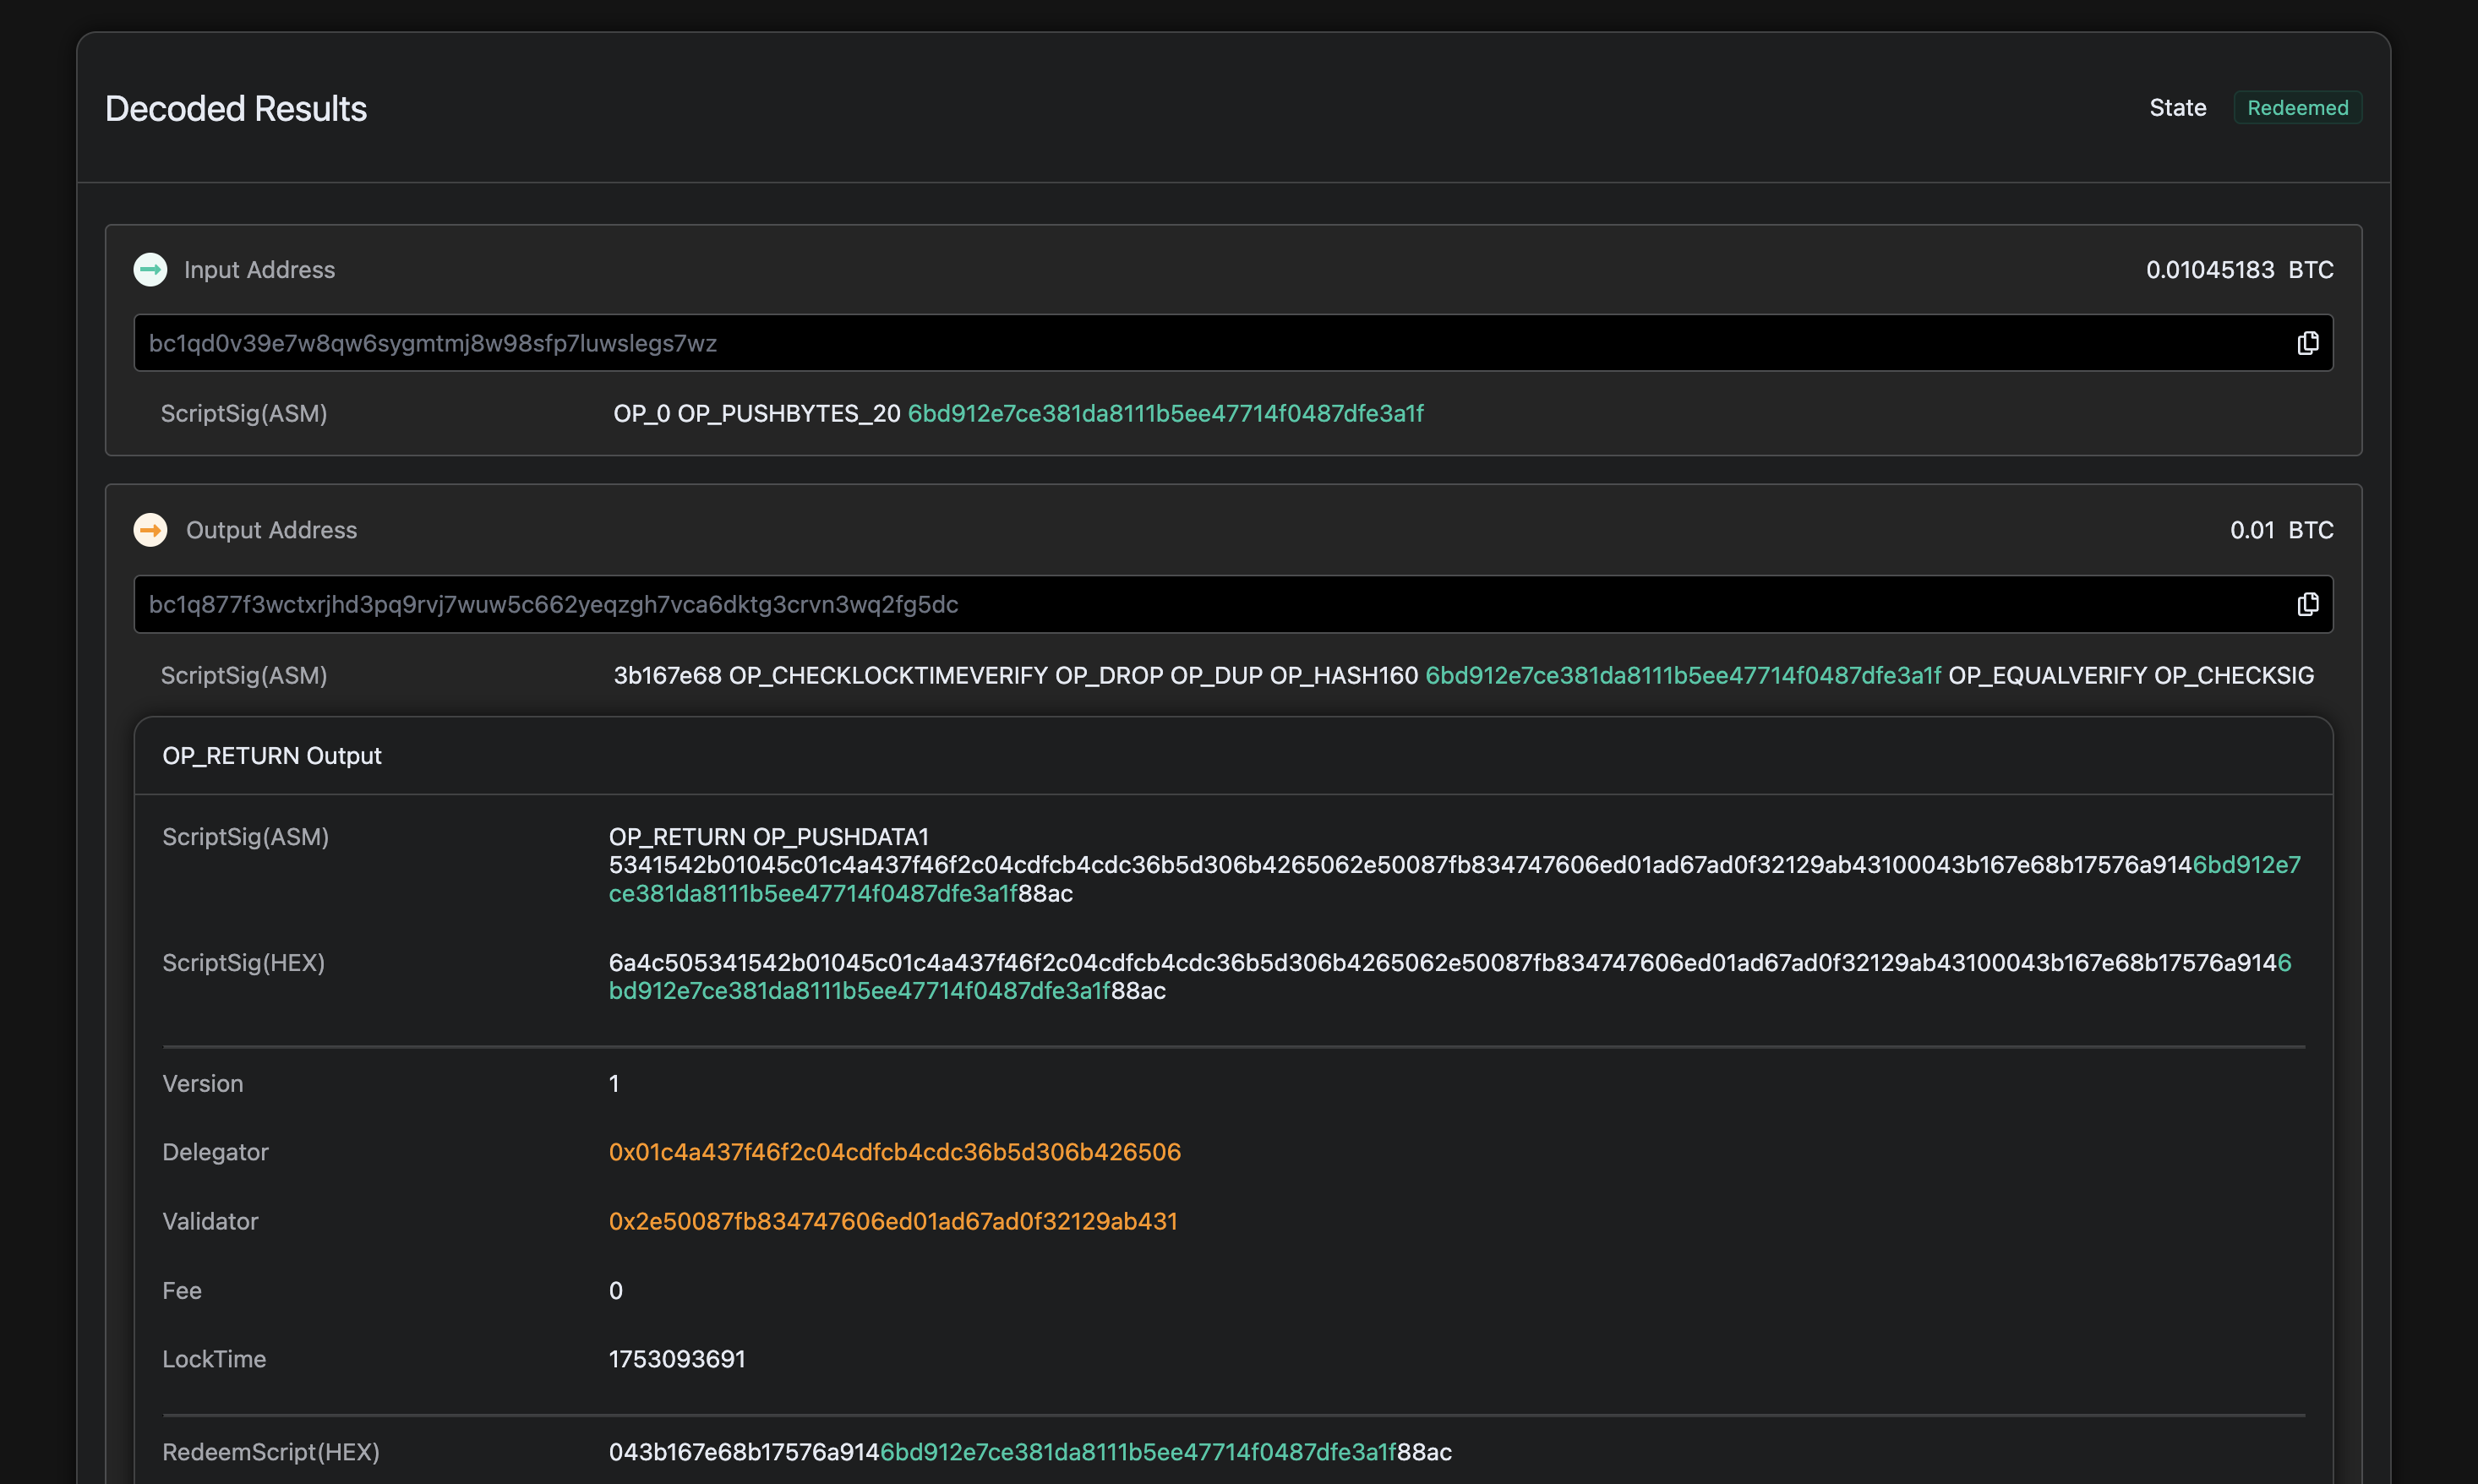Expand the OP_RETURN Output section header

[273, 756]
